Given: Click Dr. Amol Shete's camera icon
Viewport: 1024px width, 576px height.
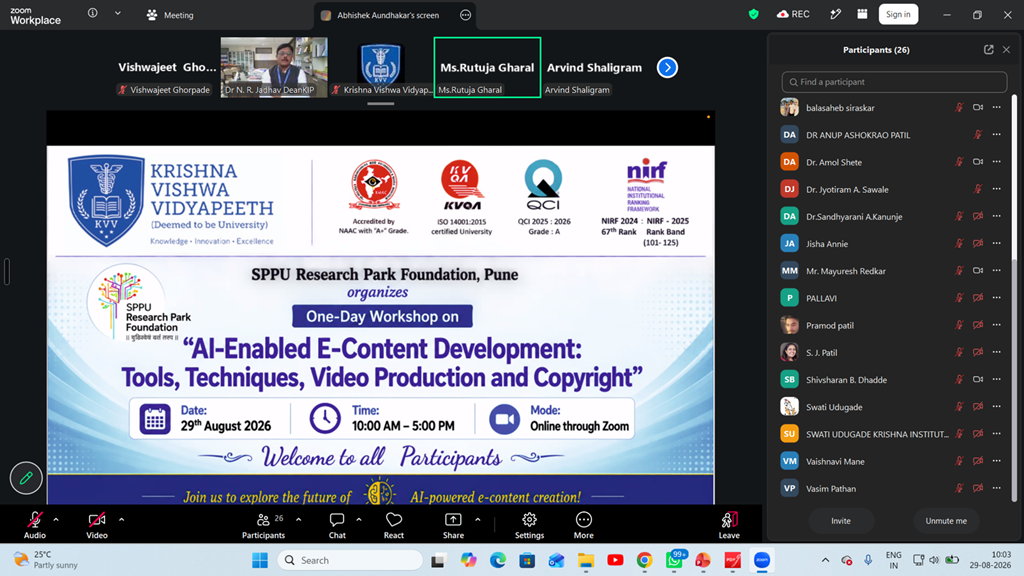Looking at the screenshot, I should 978,162.
